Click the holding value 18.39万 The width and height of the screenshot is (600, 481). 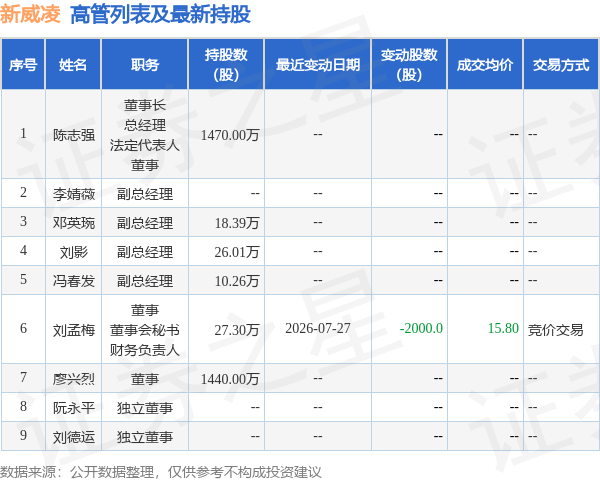237,223
